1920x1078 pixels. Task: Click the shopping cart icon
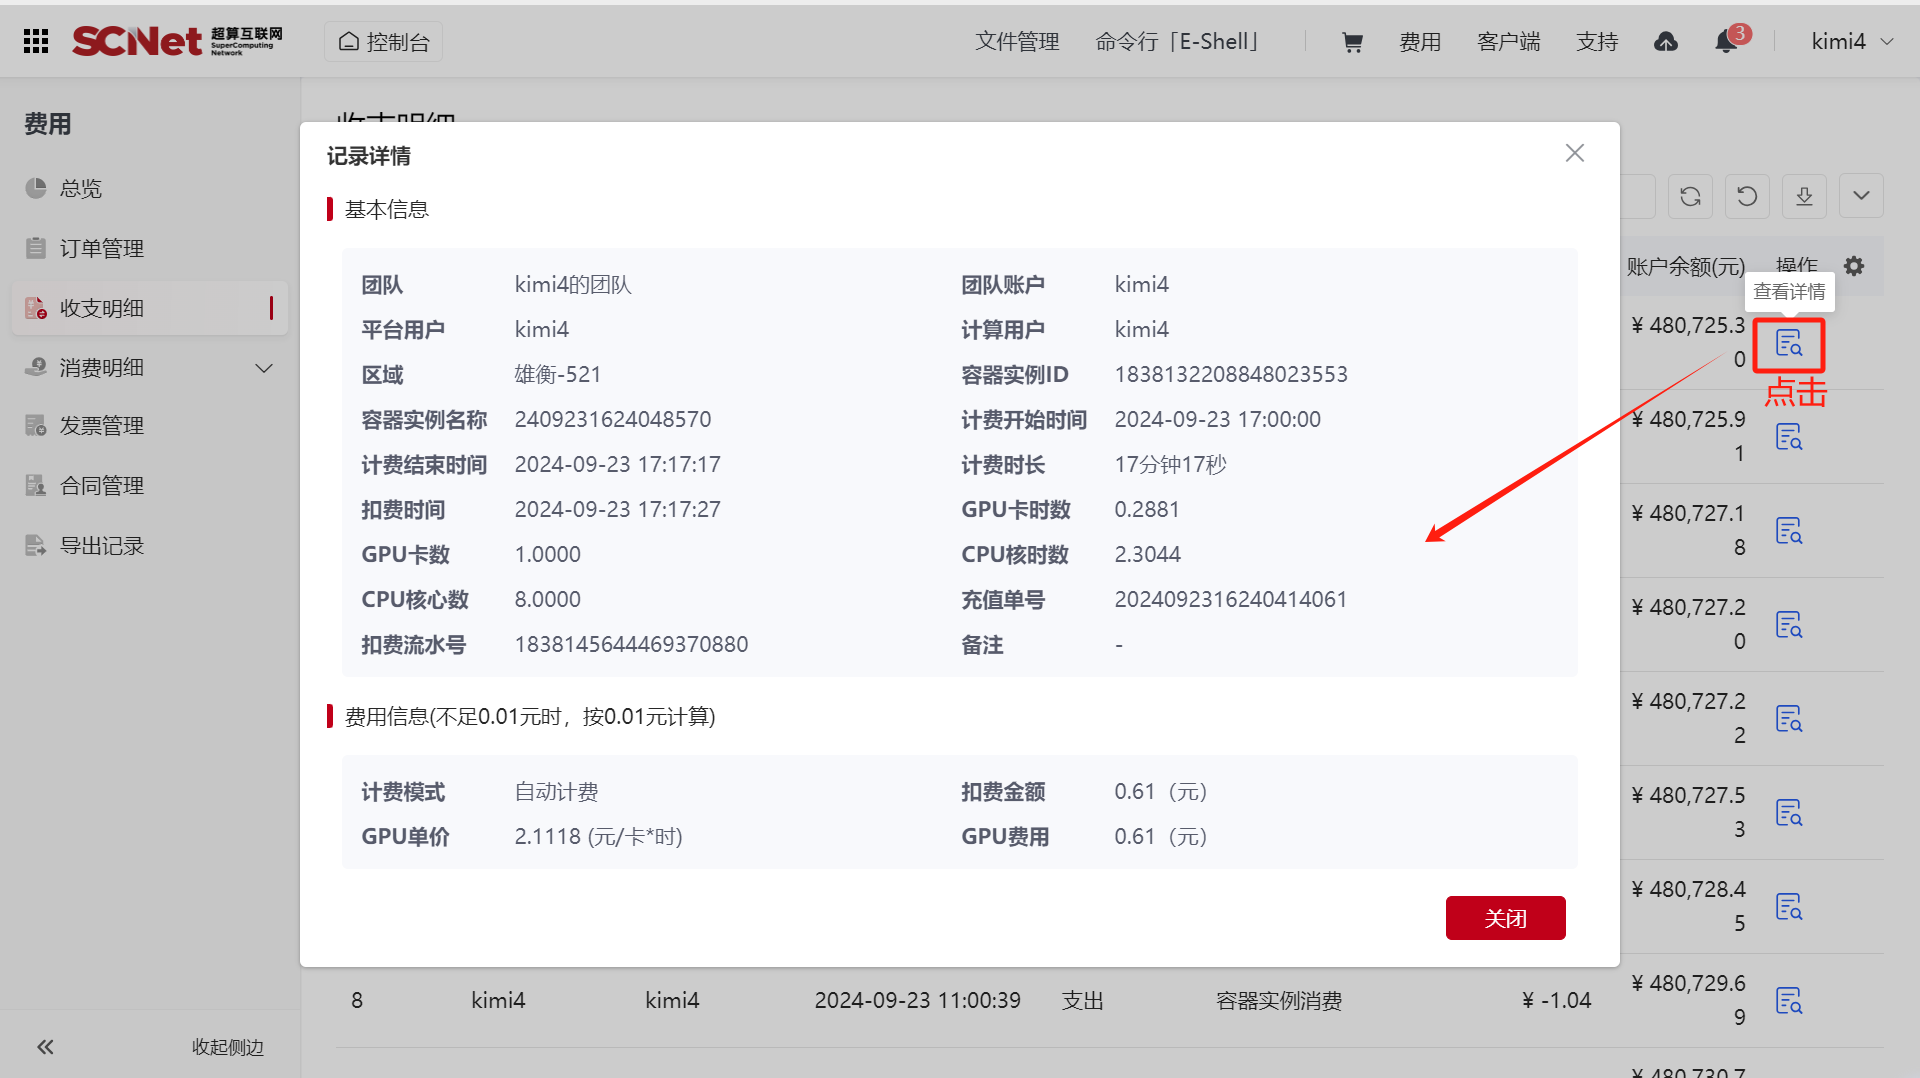click(1352, 42)
